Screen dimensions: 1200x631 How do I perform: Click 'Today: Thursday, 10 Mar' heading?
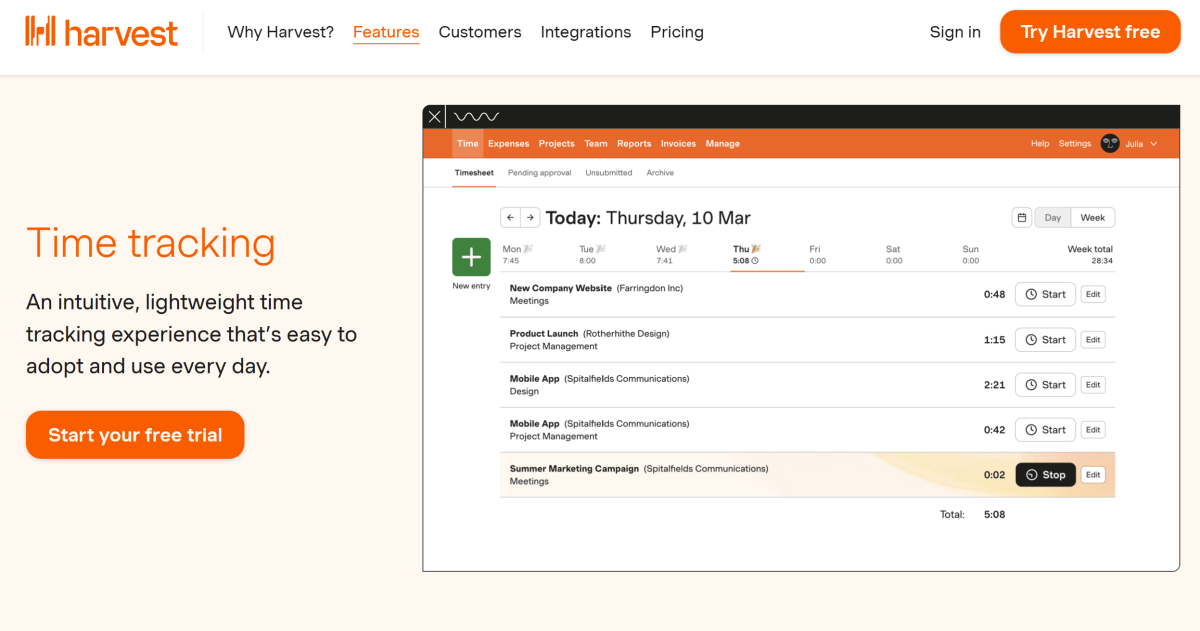coord(648,218)
